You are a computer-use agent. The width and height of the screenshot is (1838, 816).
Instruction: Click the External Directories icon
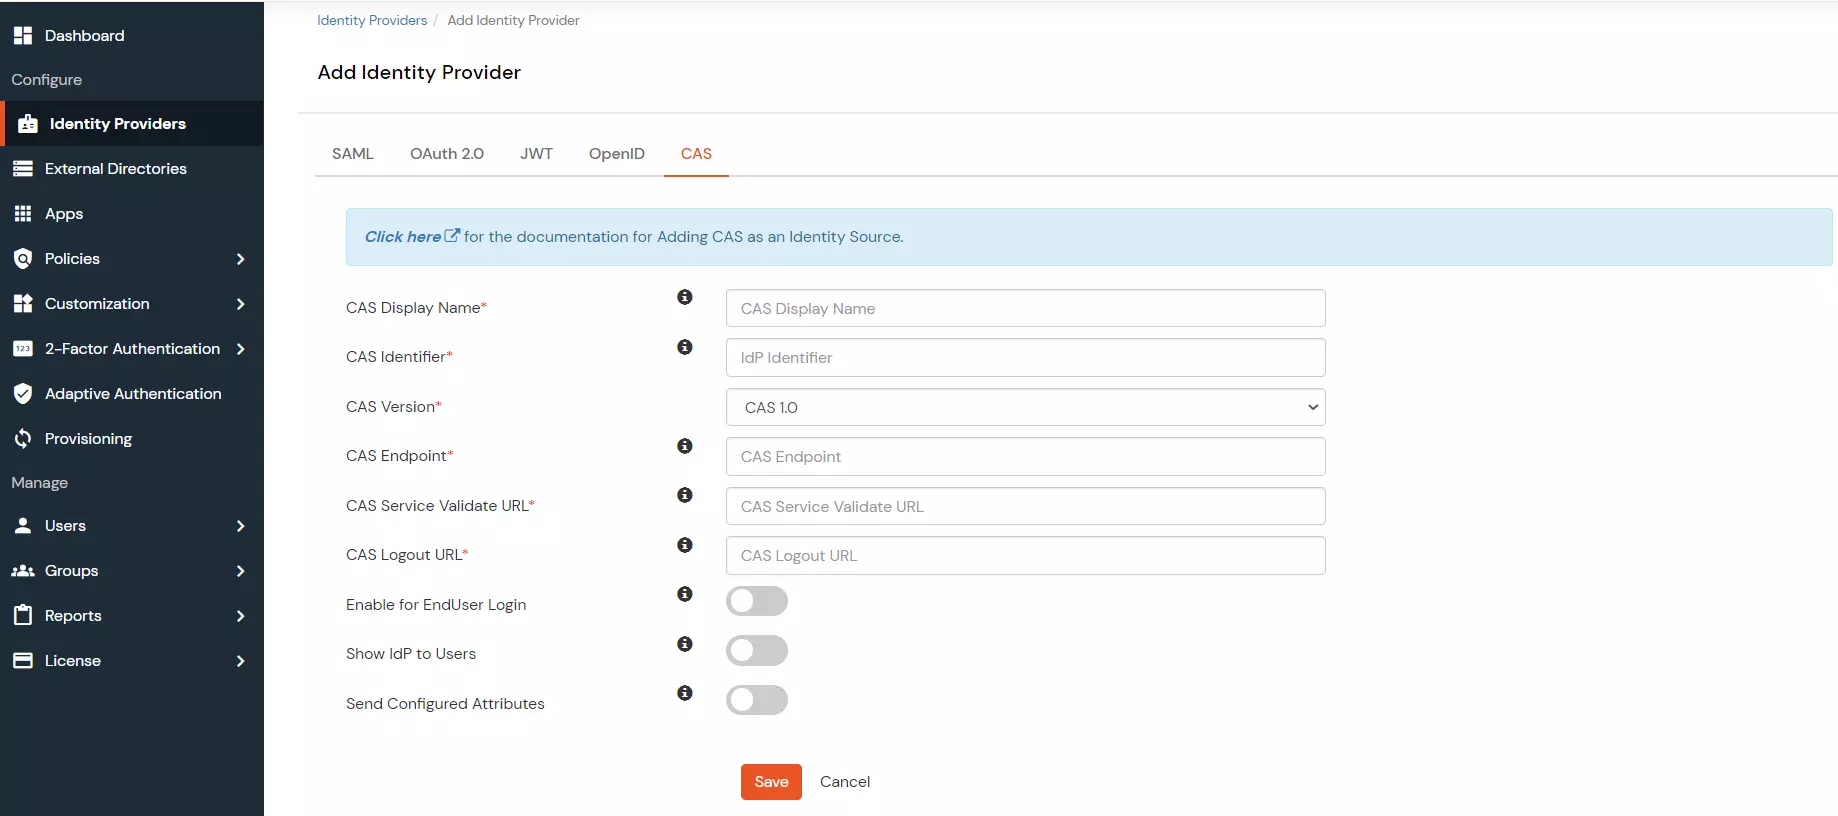(x=23, y=169)
